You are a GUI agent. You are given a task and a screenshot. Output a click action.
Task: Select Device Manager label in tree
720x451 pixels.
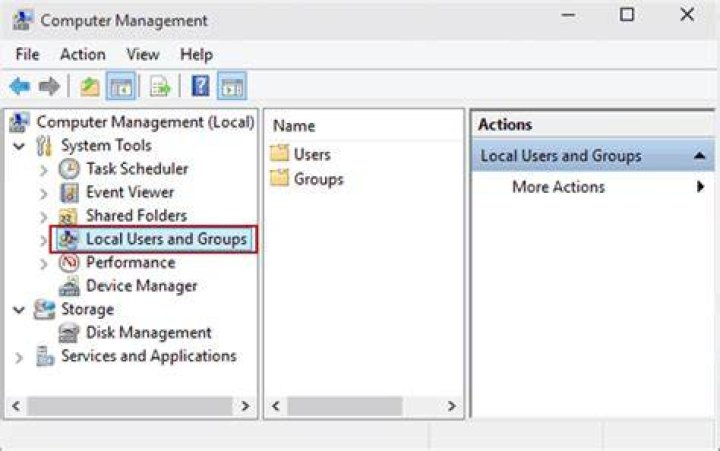(x=141, y=286)
